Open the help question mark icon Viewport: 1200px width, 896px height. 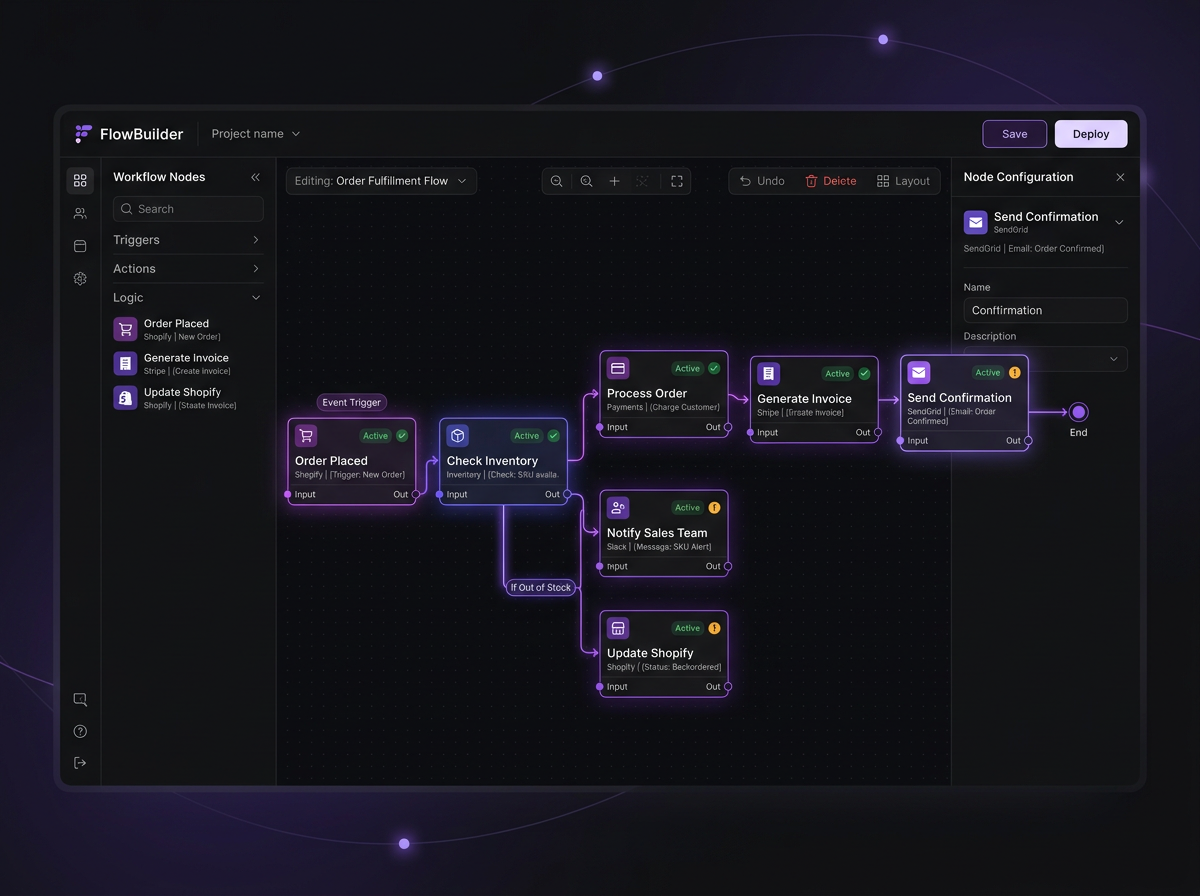80,732
